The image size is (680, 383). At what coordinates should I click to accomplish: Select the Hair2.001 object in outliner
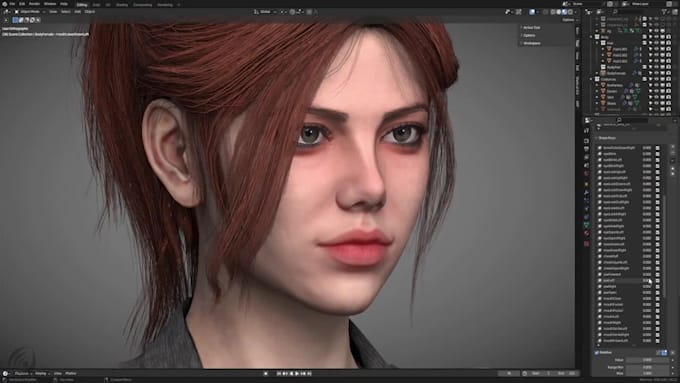620,55
